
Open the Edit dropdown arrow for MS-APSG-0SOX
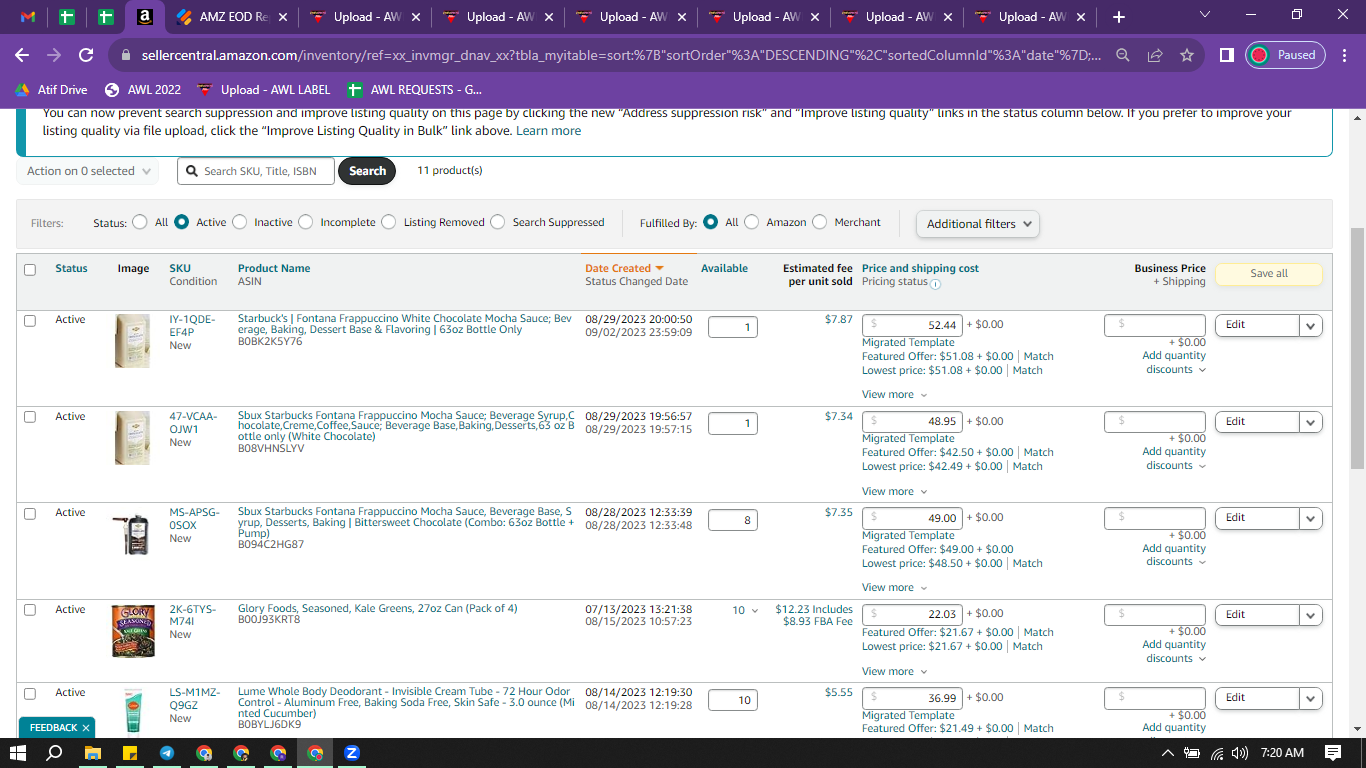(x=1311, y=518)
